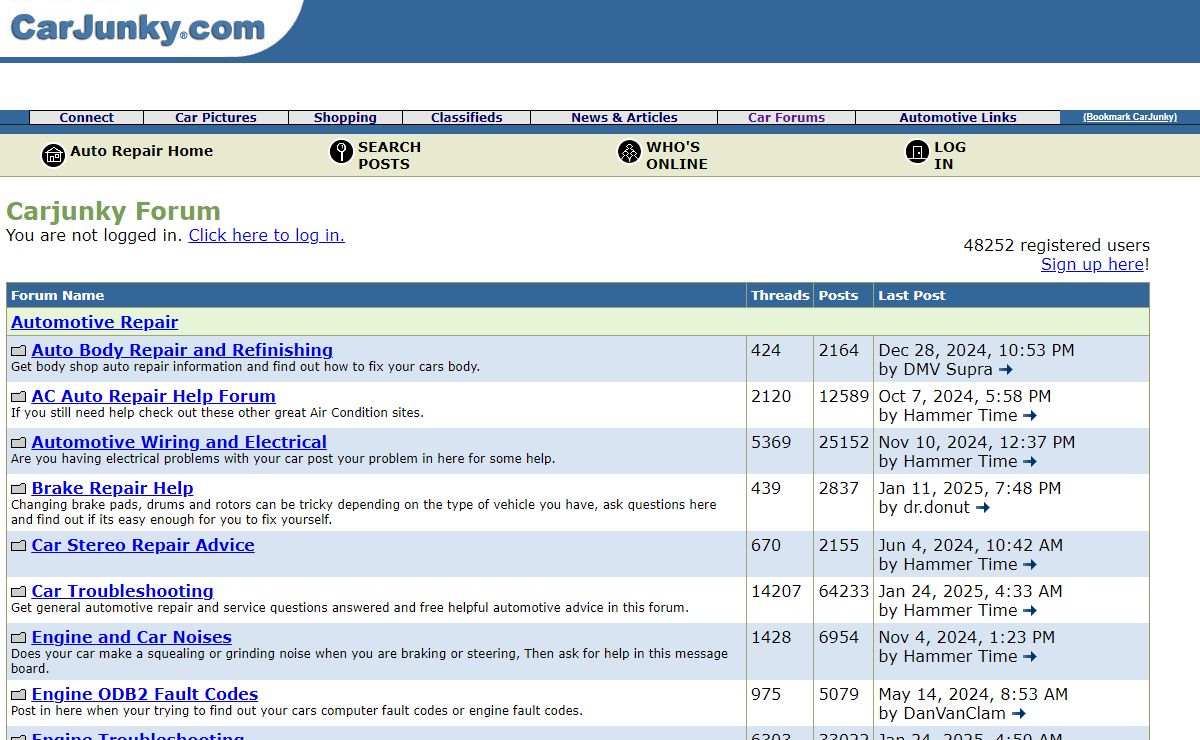The image size is (1200, 740).
Task: Click the Bookmark CarJunky link
Action: point(1130,117)
